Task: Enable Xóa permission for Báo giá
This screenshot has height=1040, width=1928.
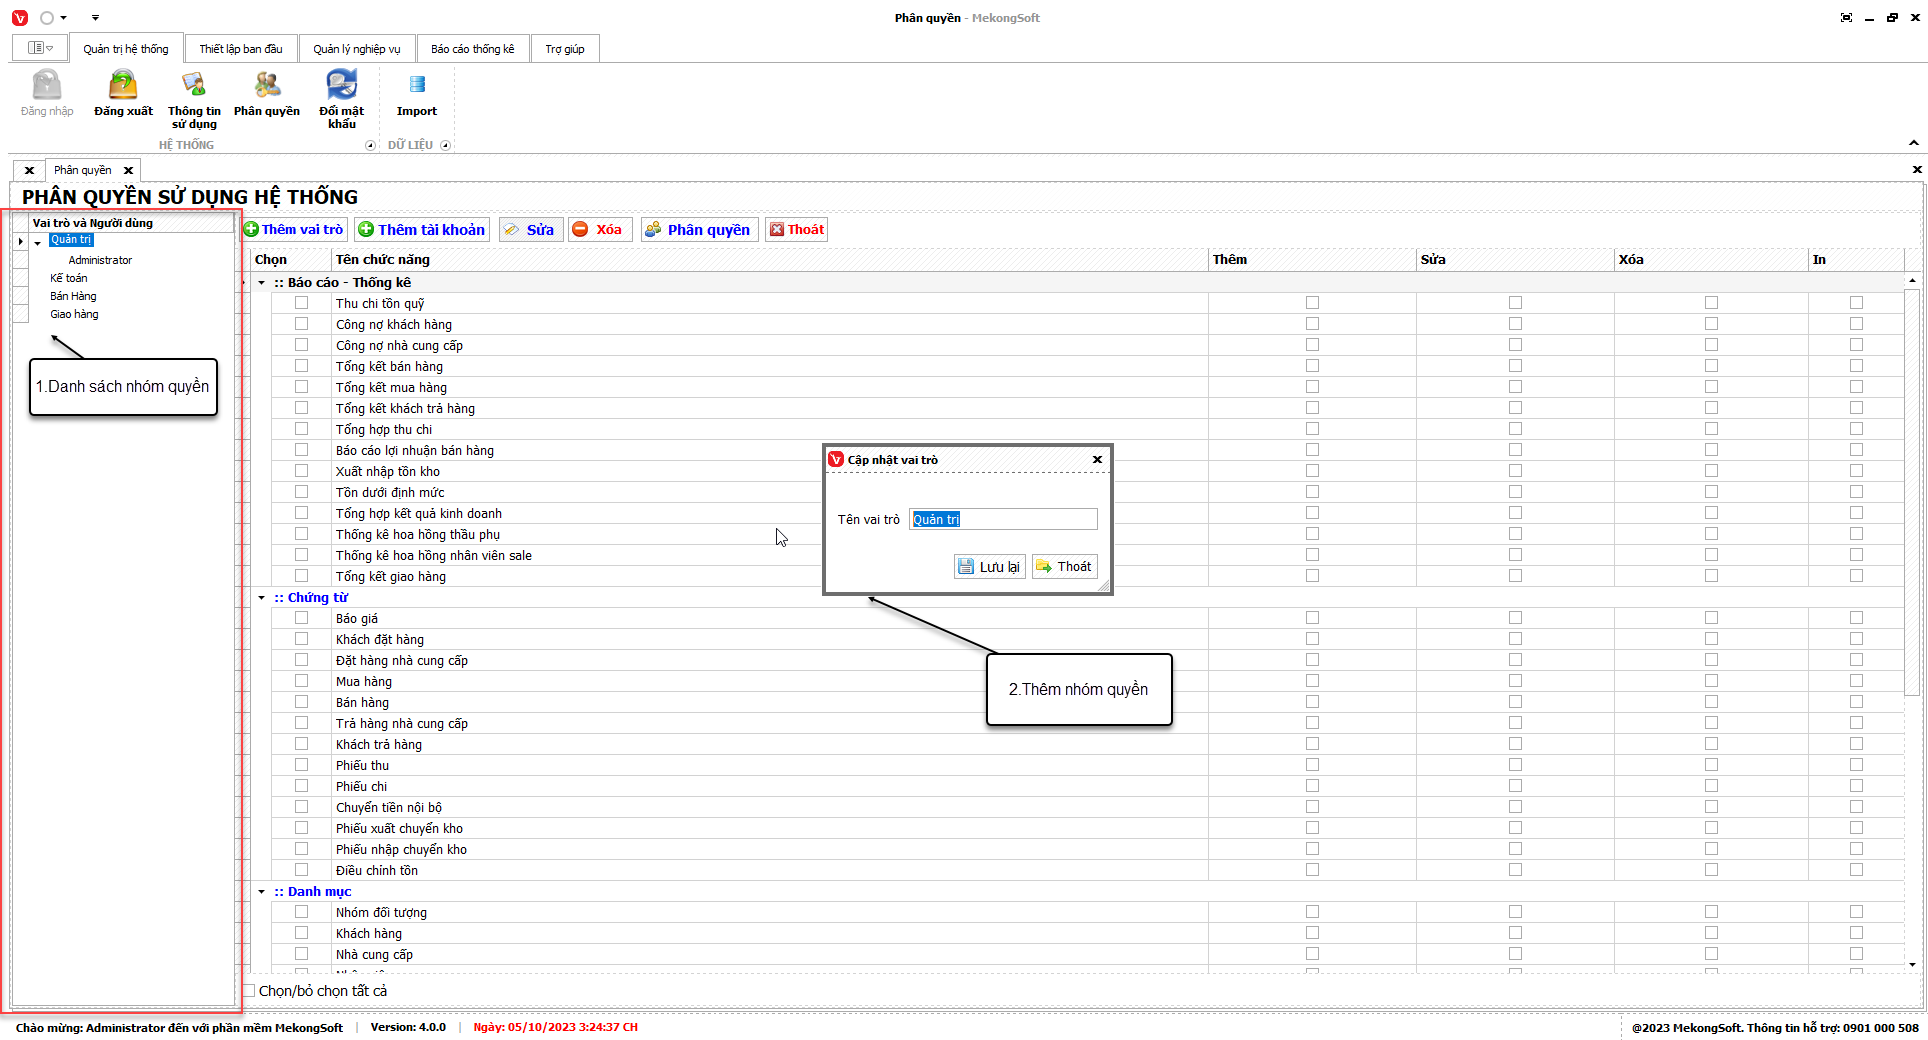Action: pos(1711,618)
